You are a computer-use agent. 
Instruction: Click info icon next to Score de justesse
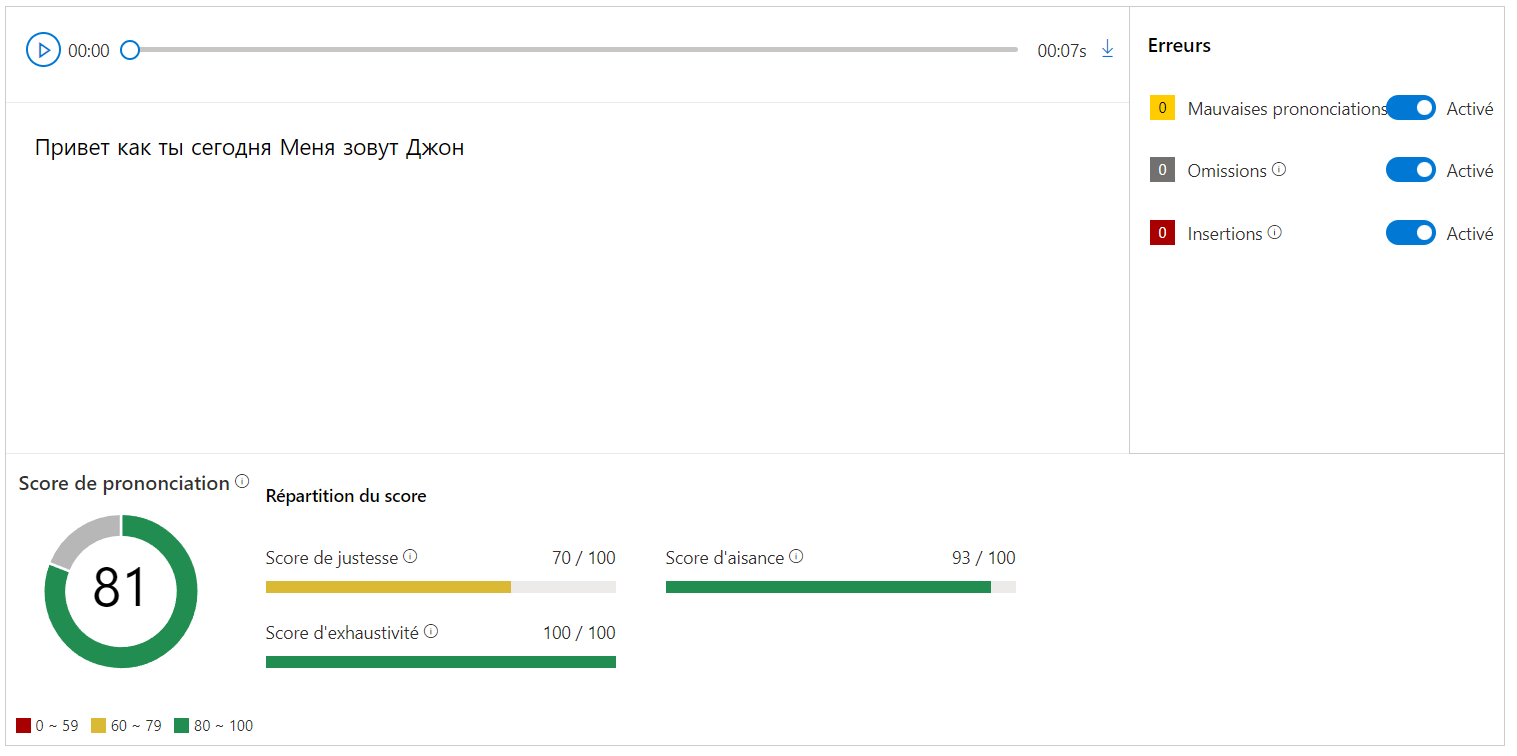pos(410,557)
